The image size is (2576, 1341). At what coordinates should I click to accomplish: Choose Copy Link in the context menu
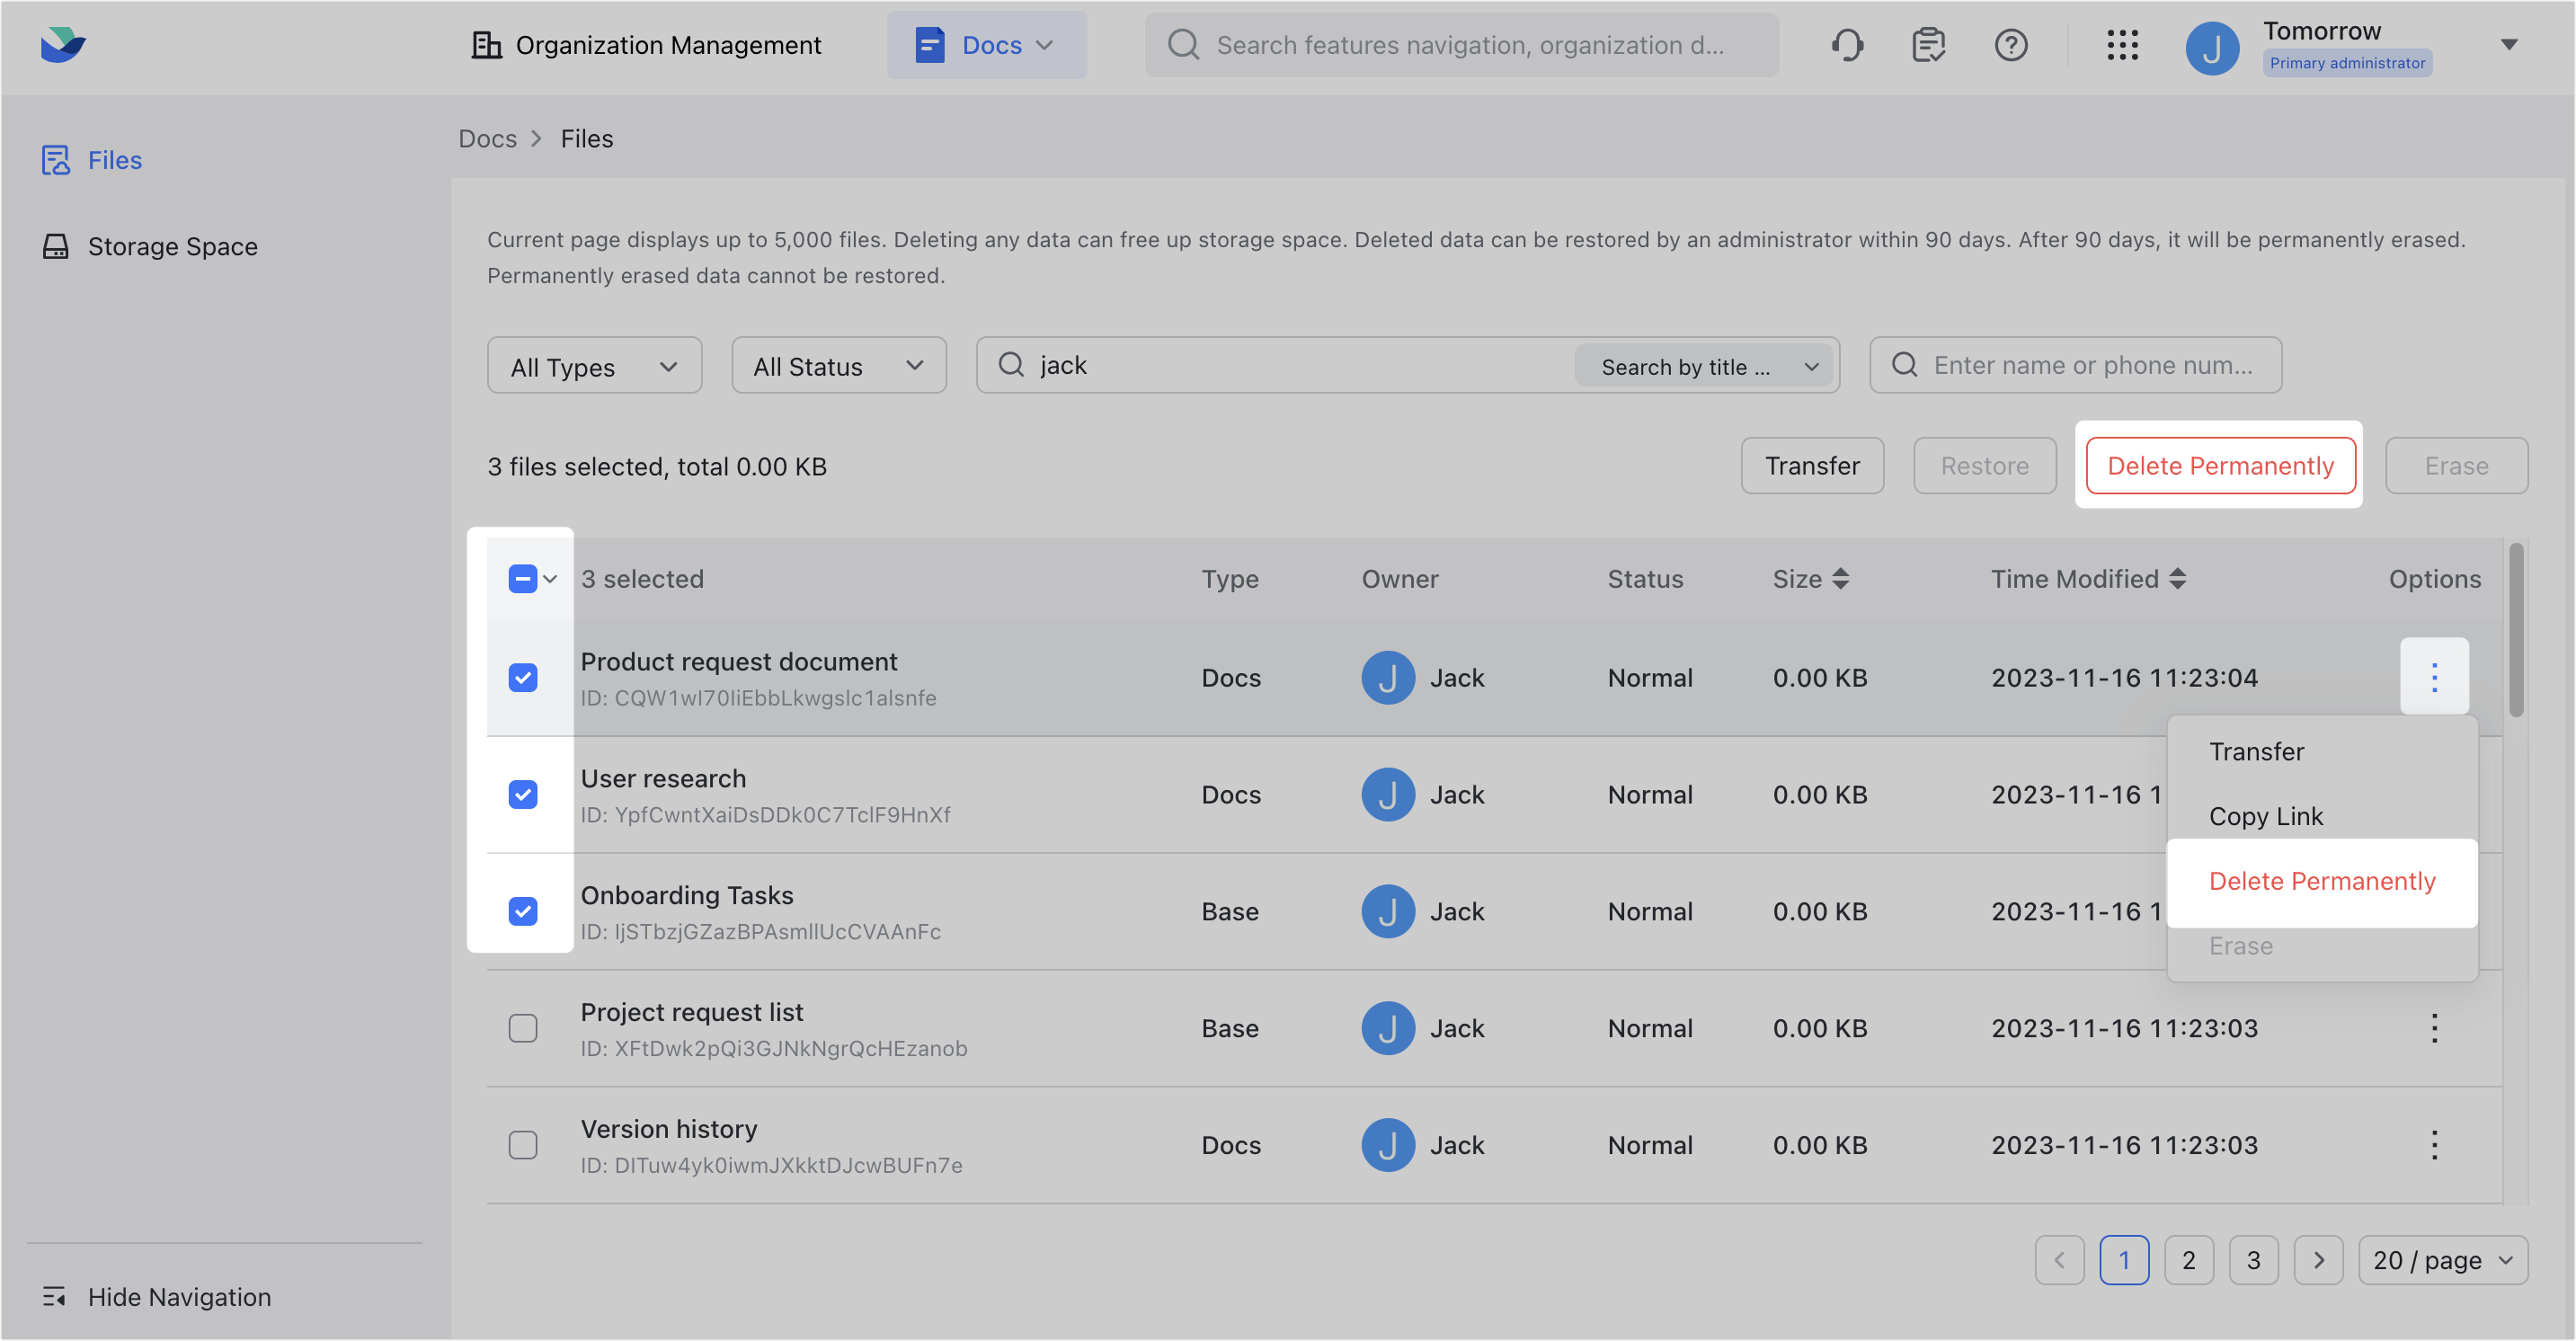tap(2322, 817)
